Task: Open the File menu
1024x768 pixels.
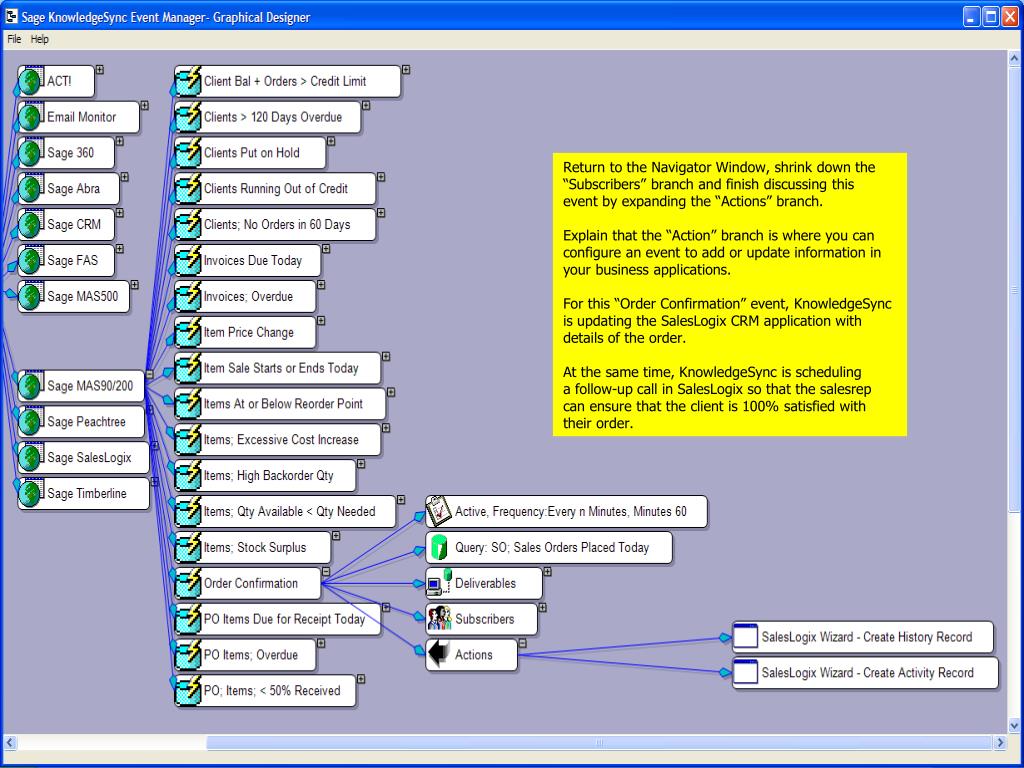Action: click(x=14, y=39)
